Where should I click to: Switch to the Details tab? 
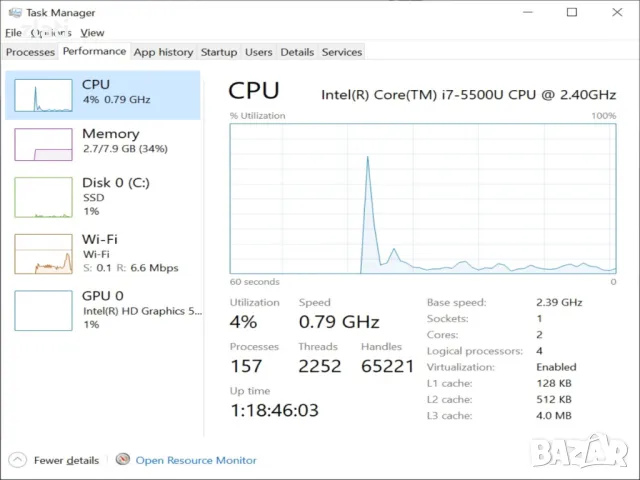[x=297, y=52]
